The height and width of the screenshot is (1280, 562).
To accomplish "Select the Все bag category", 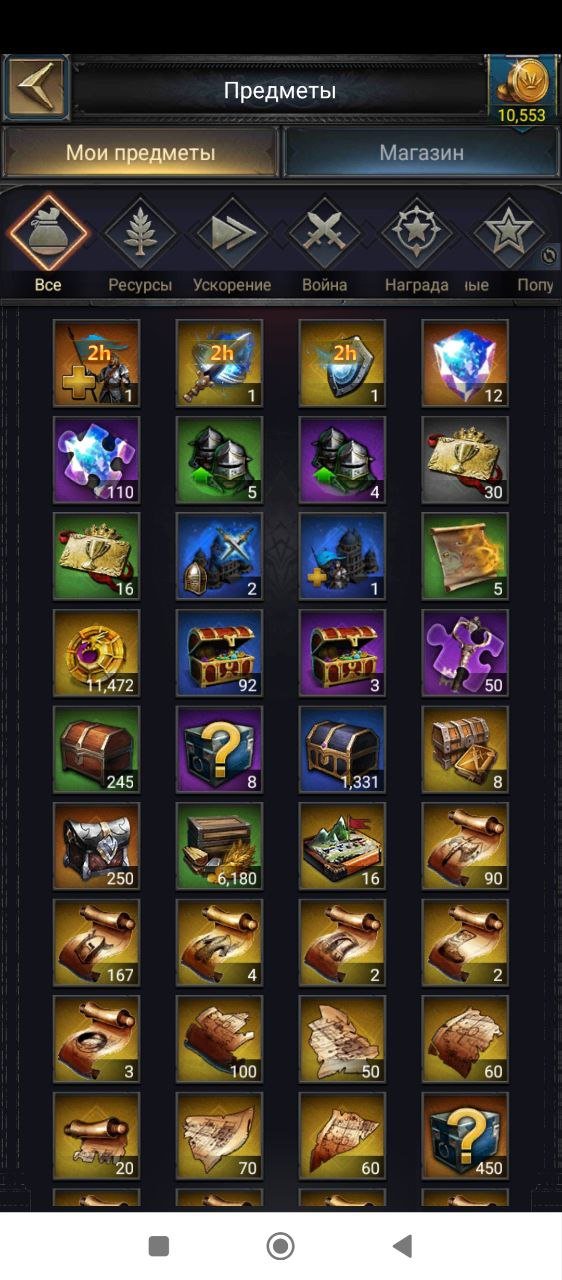I will coord(48,245).
